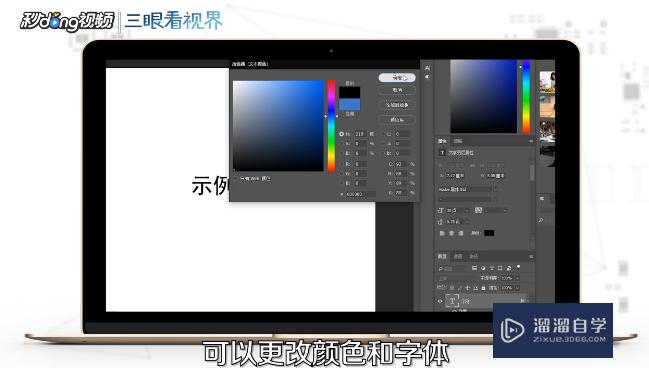Screen dimensions: 649x368
Task: Open the Color Libraries button
Action: (x=397, y=120)
